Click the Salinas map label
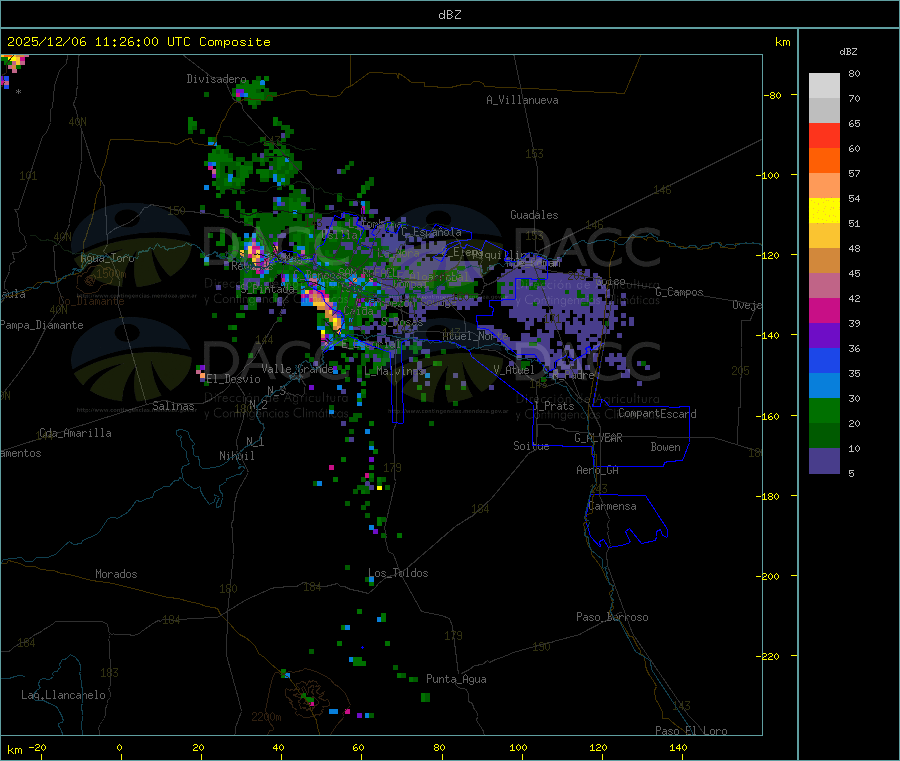Screen dimensions: 900x761 173,406
